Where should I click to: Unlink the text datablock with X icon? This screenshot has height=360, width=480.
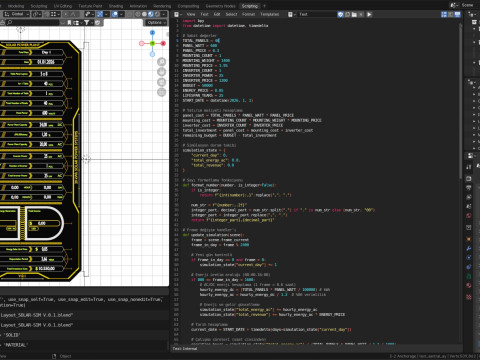(361, 14)
